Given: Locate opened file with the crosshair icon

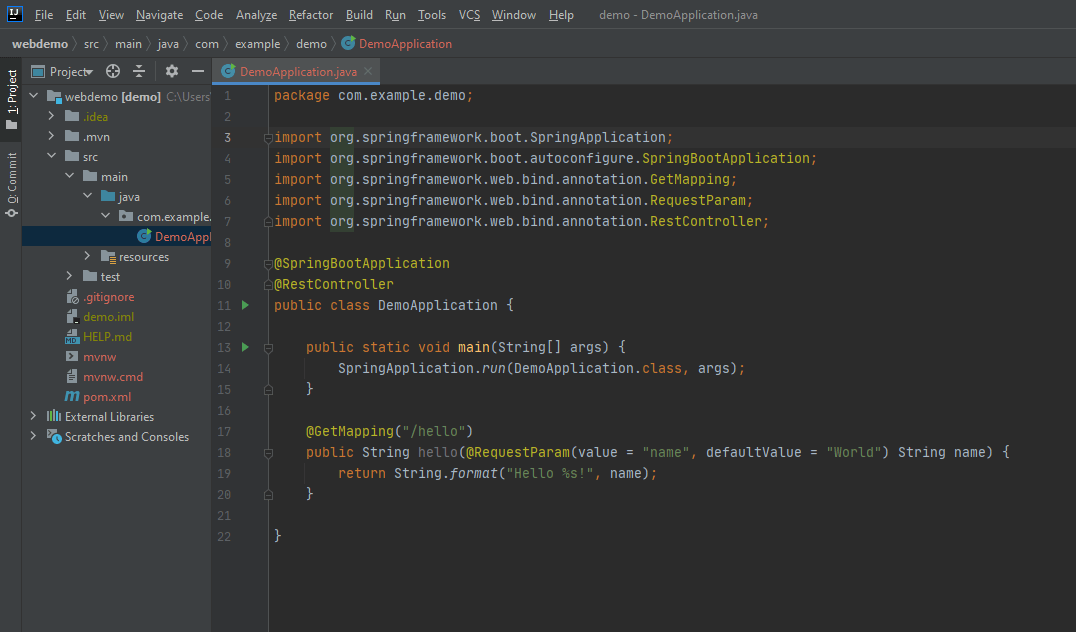Looking at the screenshot, I should (112, 71).
